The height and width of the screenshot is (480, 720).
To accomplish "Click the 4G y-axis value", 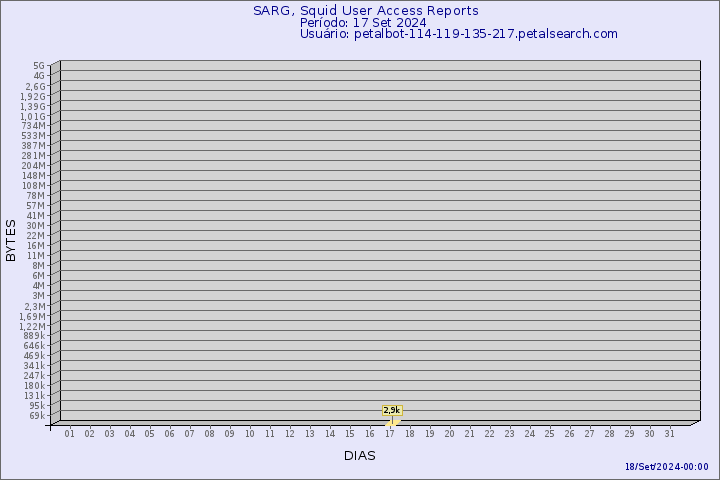I will click(39, 76).
